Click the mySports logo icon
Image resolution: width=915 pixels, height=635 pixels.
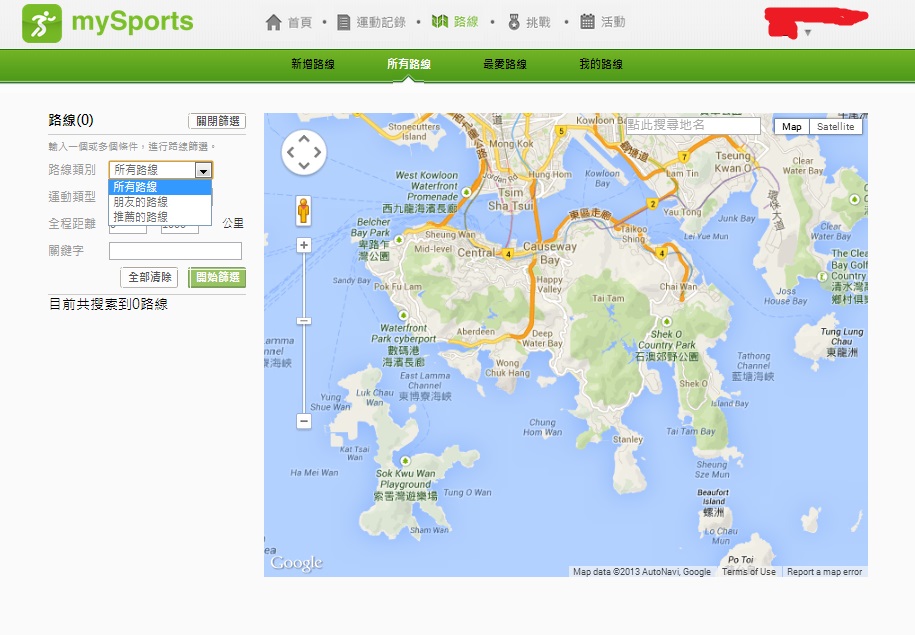coord(42,23)
